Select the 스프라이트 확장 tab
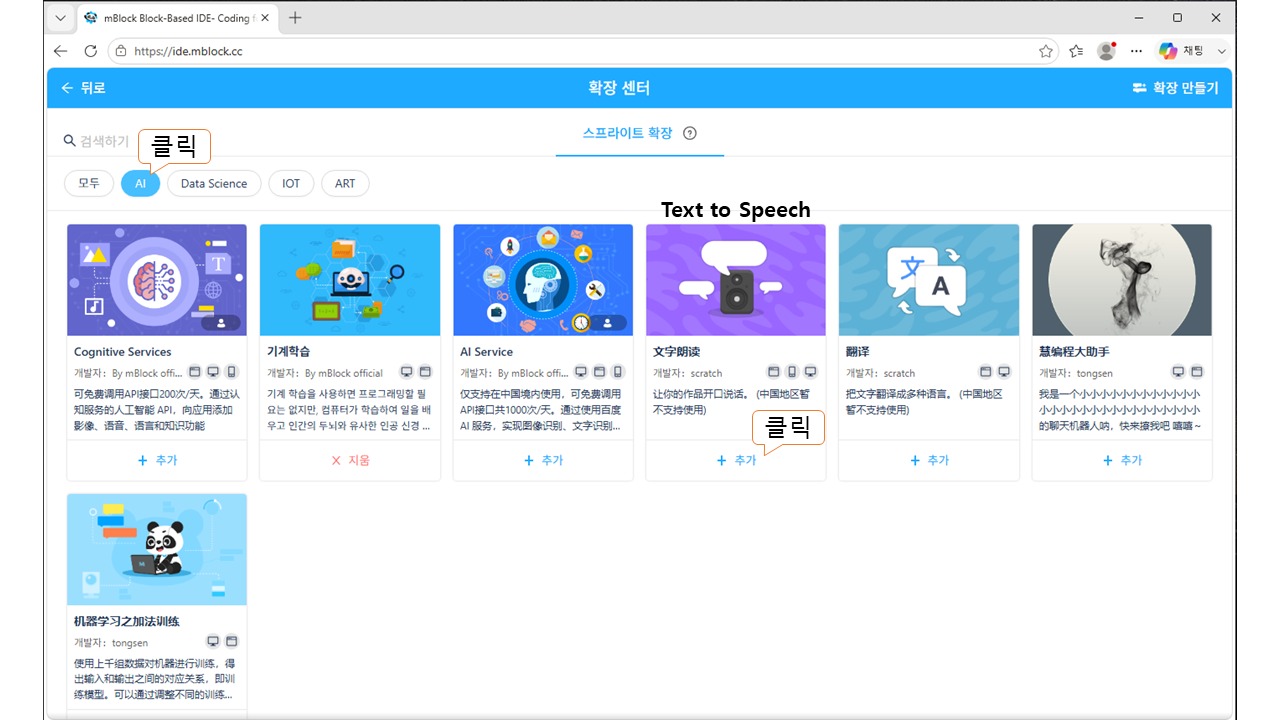The image size is (1280, 720). click(628, 133)
